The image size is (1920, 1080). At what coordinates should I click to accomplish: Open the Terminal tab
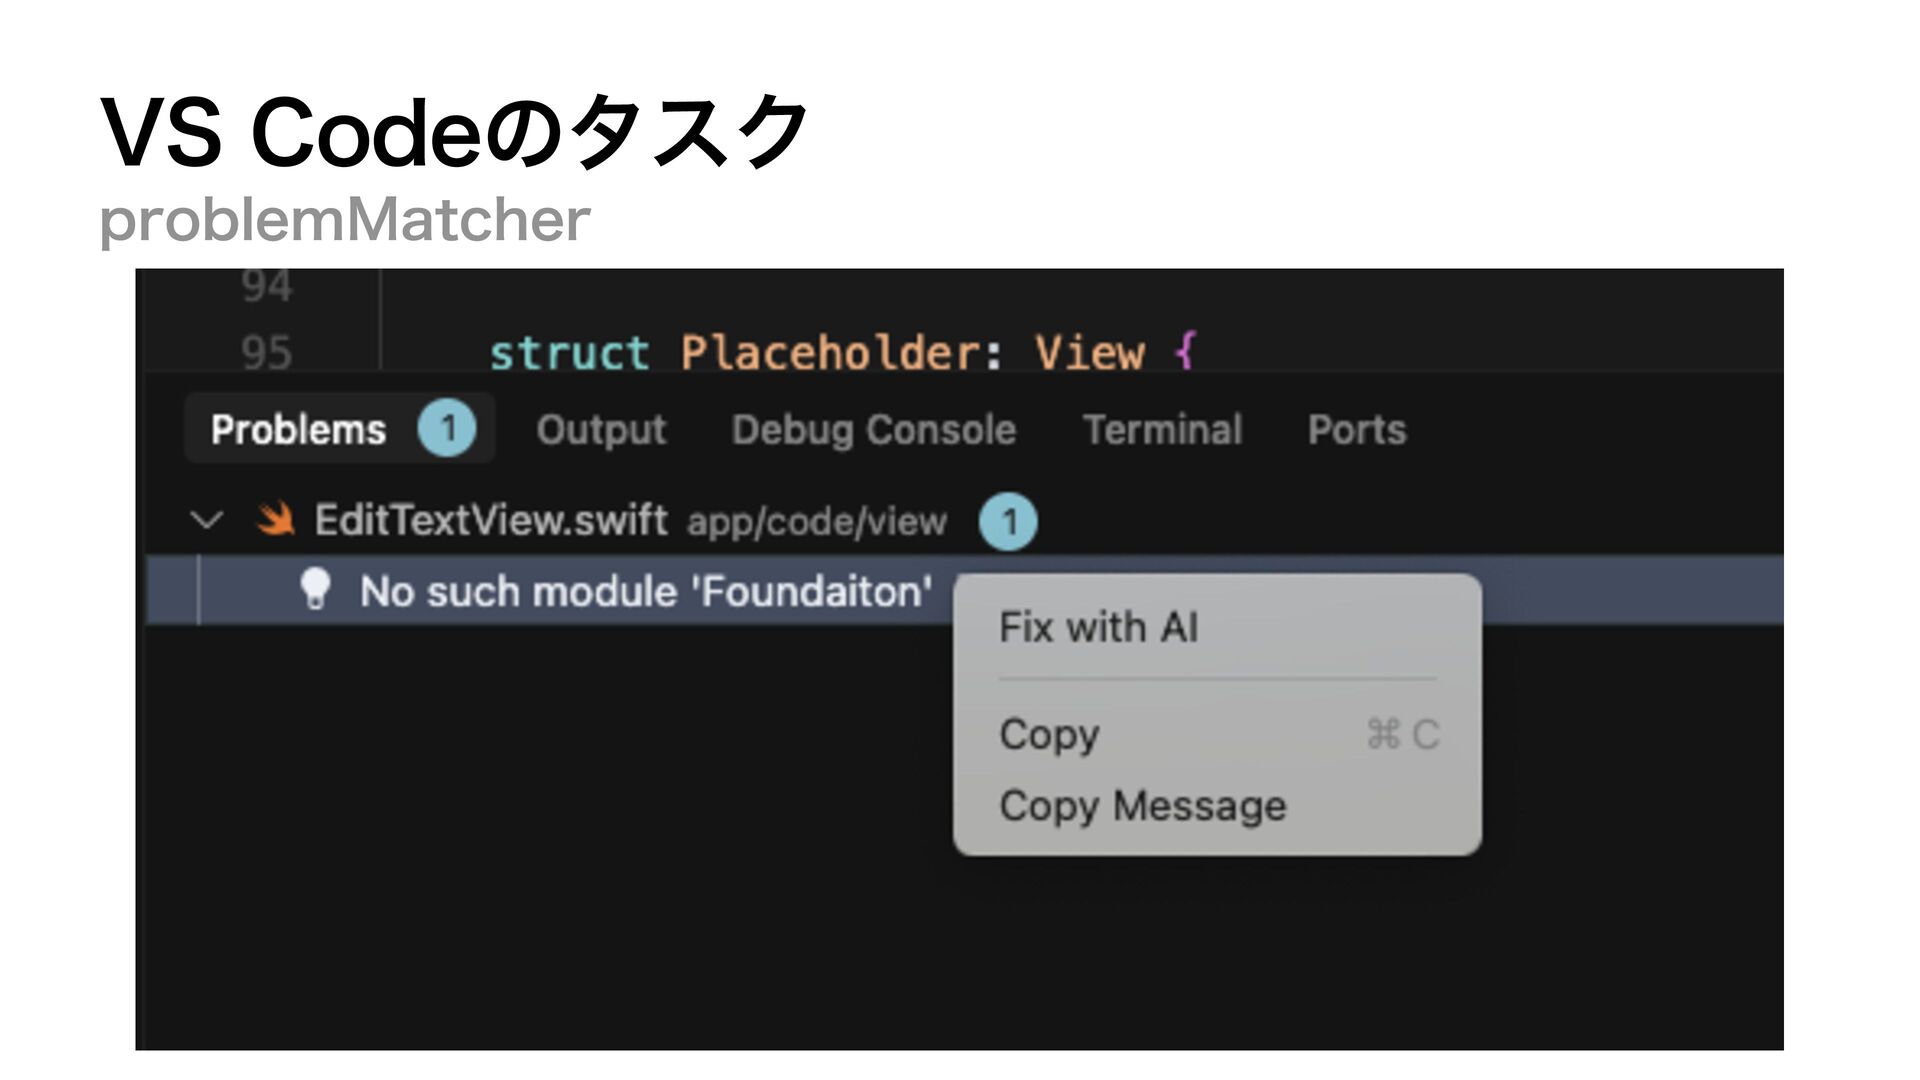coord(1163,430)
